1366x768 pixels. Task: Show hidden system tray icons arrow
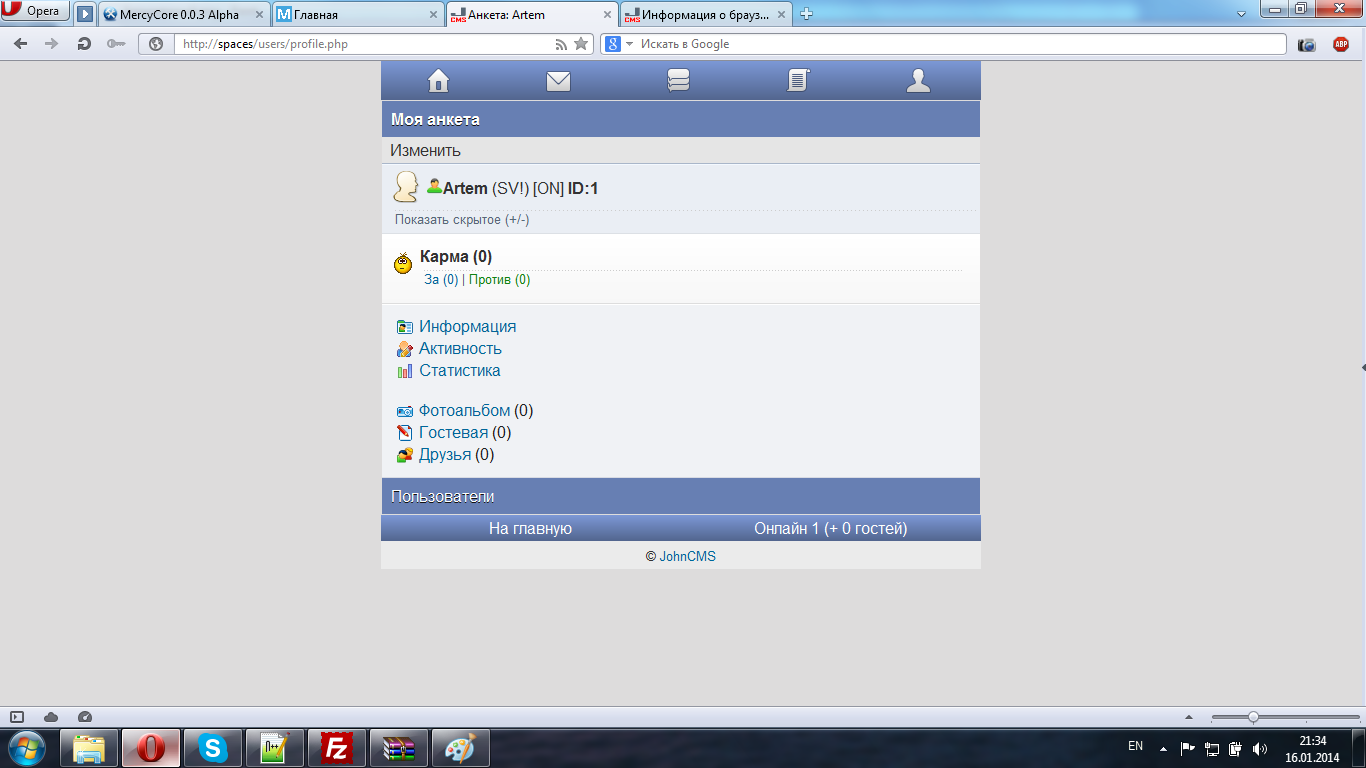pyautogui.click(x=1163, y=748)
